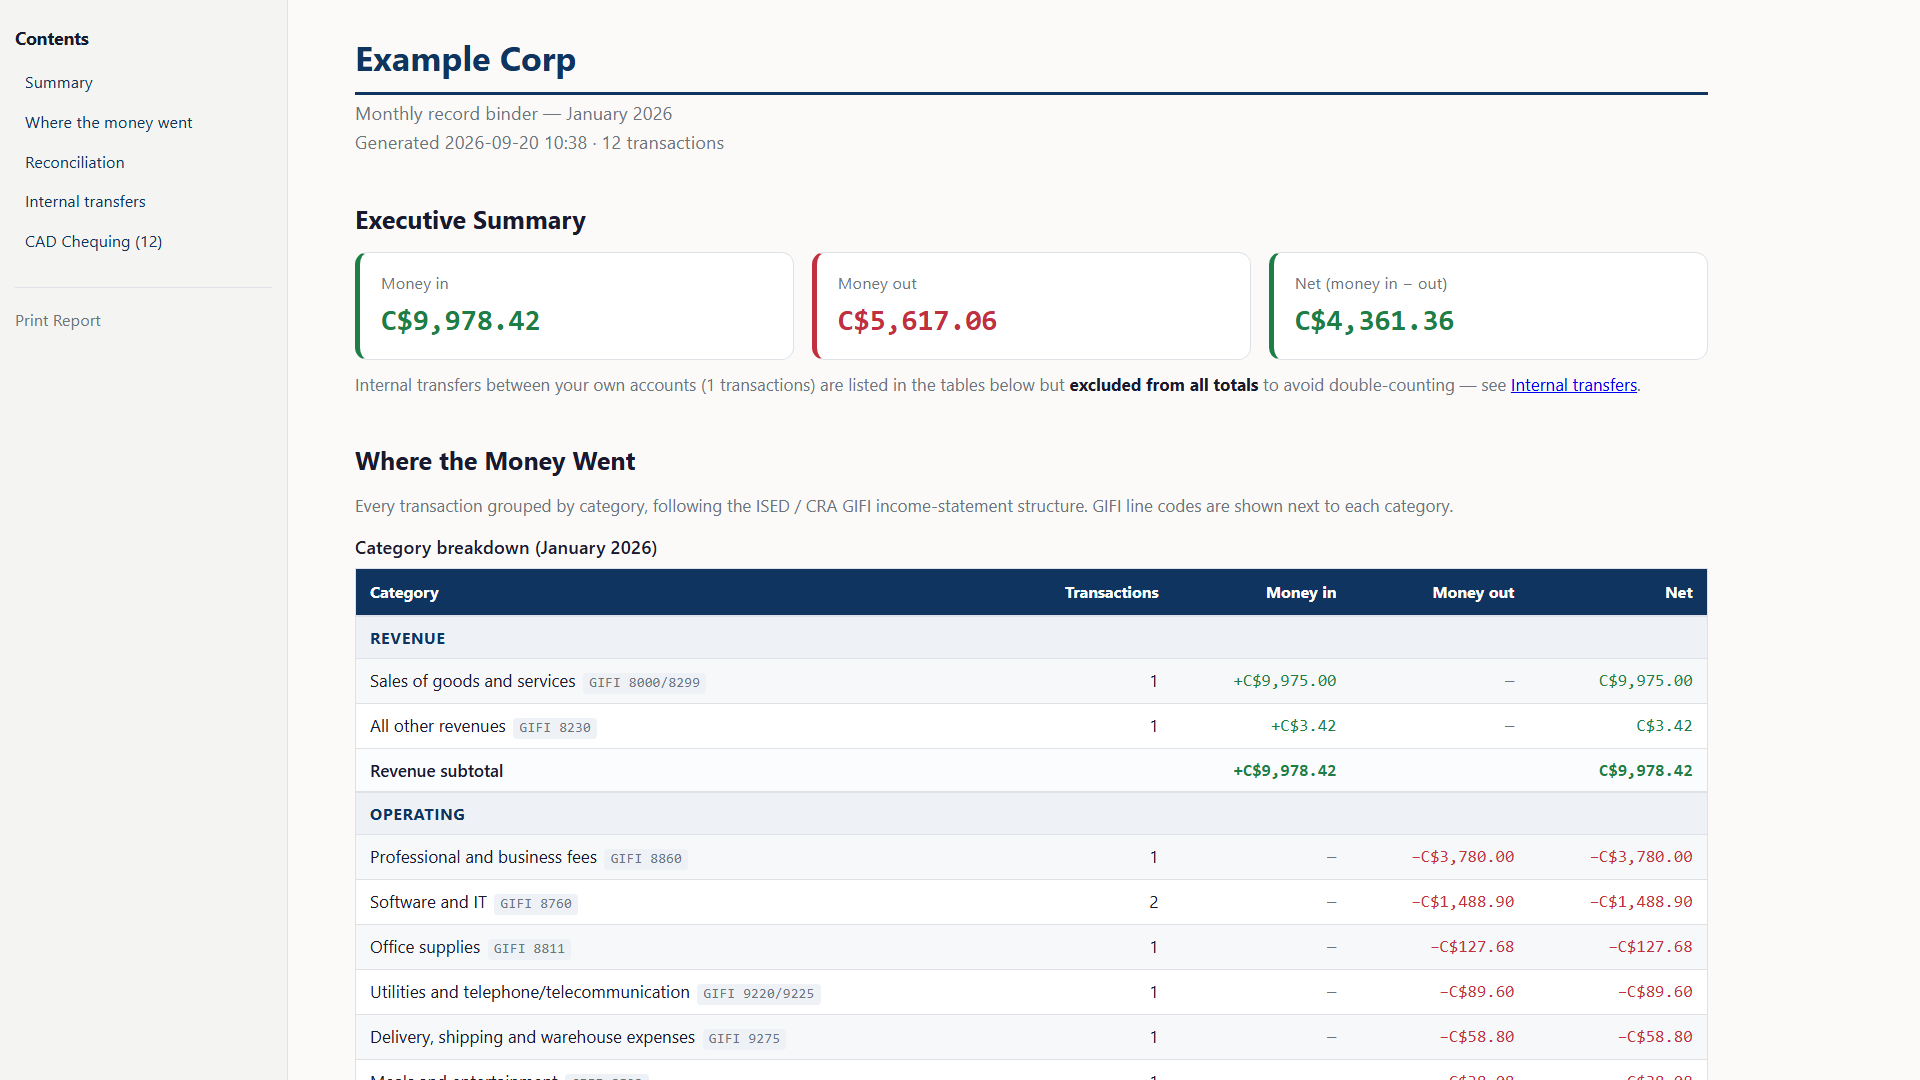Click the GIFI 9220/9225 code badge

[758, 994]
